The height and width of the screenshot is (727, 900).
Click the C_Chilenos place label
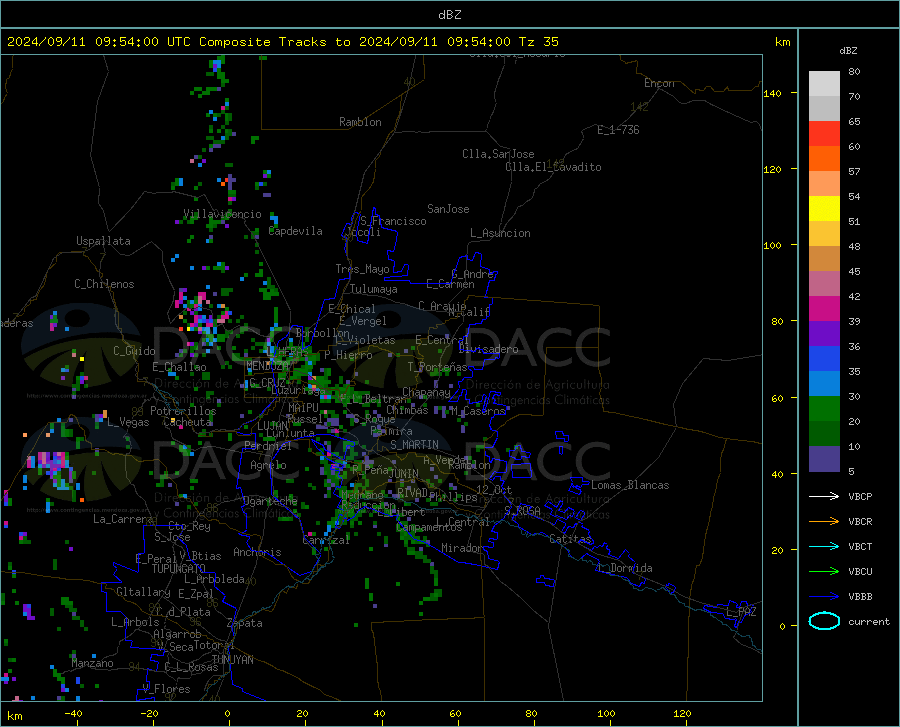pos(104,284)
